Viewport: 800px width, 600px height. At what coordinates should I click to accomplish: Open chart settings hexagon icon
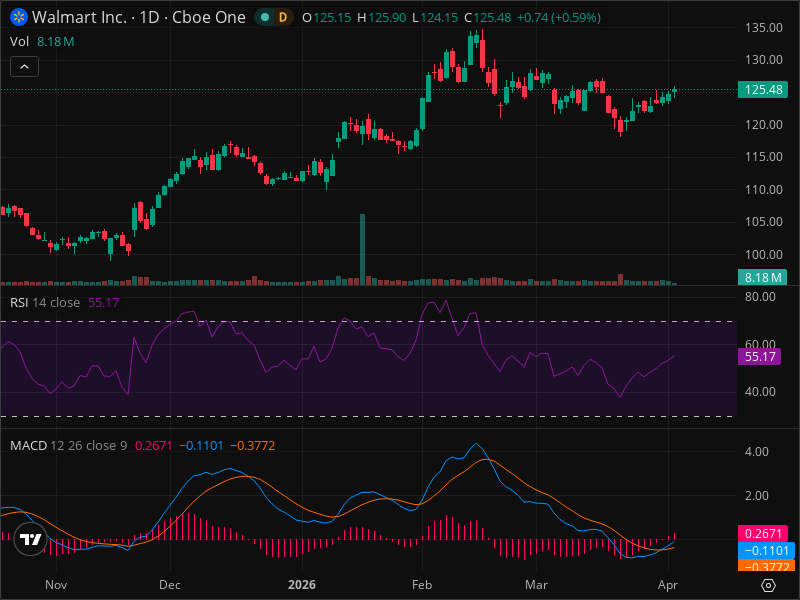pyautogui.click(x=768, y=585)
